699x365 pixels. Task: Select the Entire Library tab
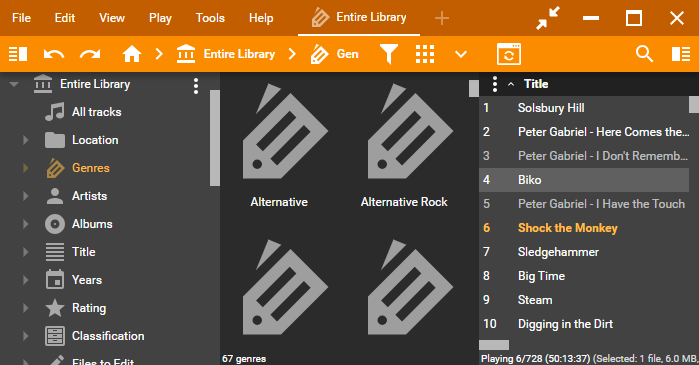(x=359, y=18)
